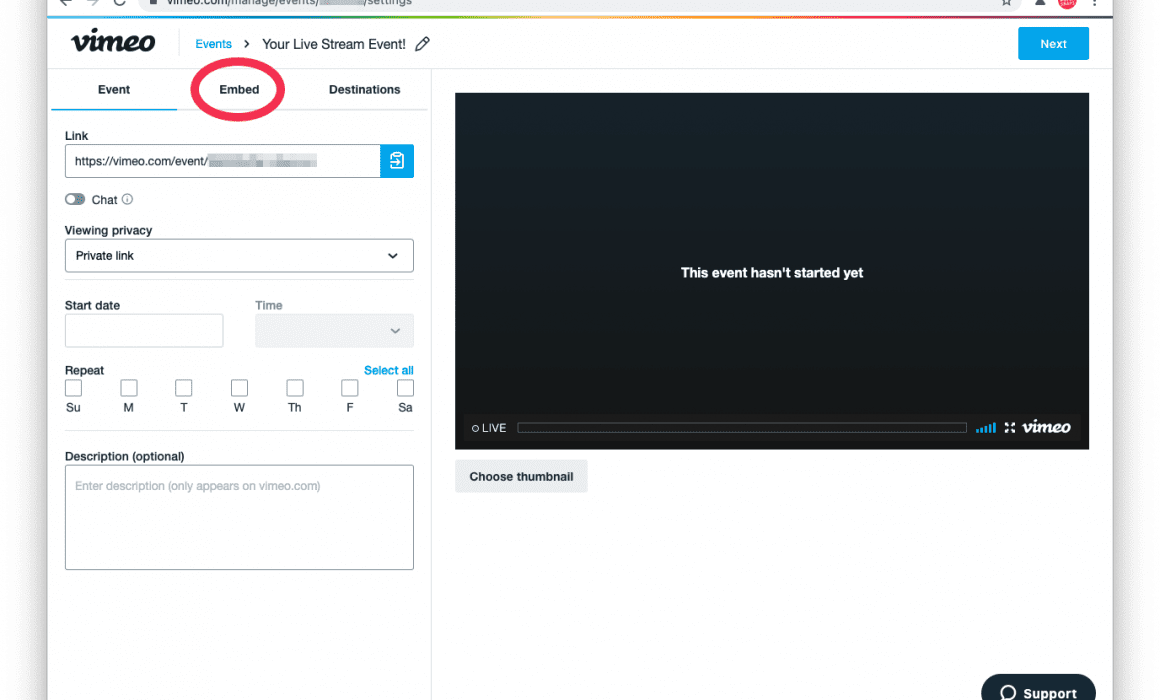The height and width of the screenshot is (700, 1160).
Task: Click the player progress bar
Action: pos(742,428)
